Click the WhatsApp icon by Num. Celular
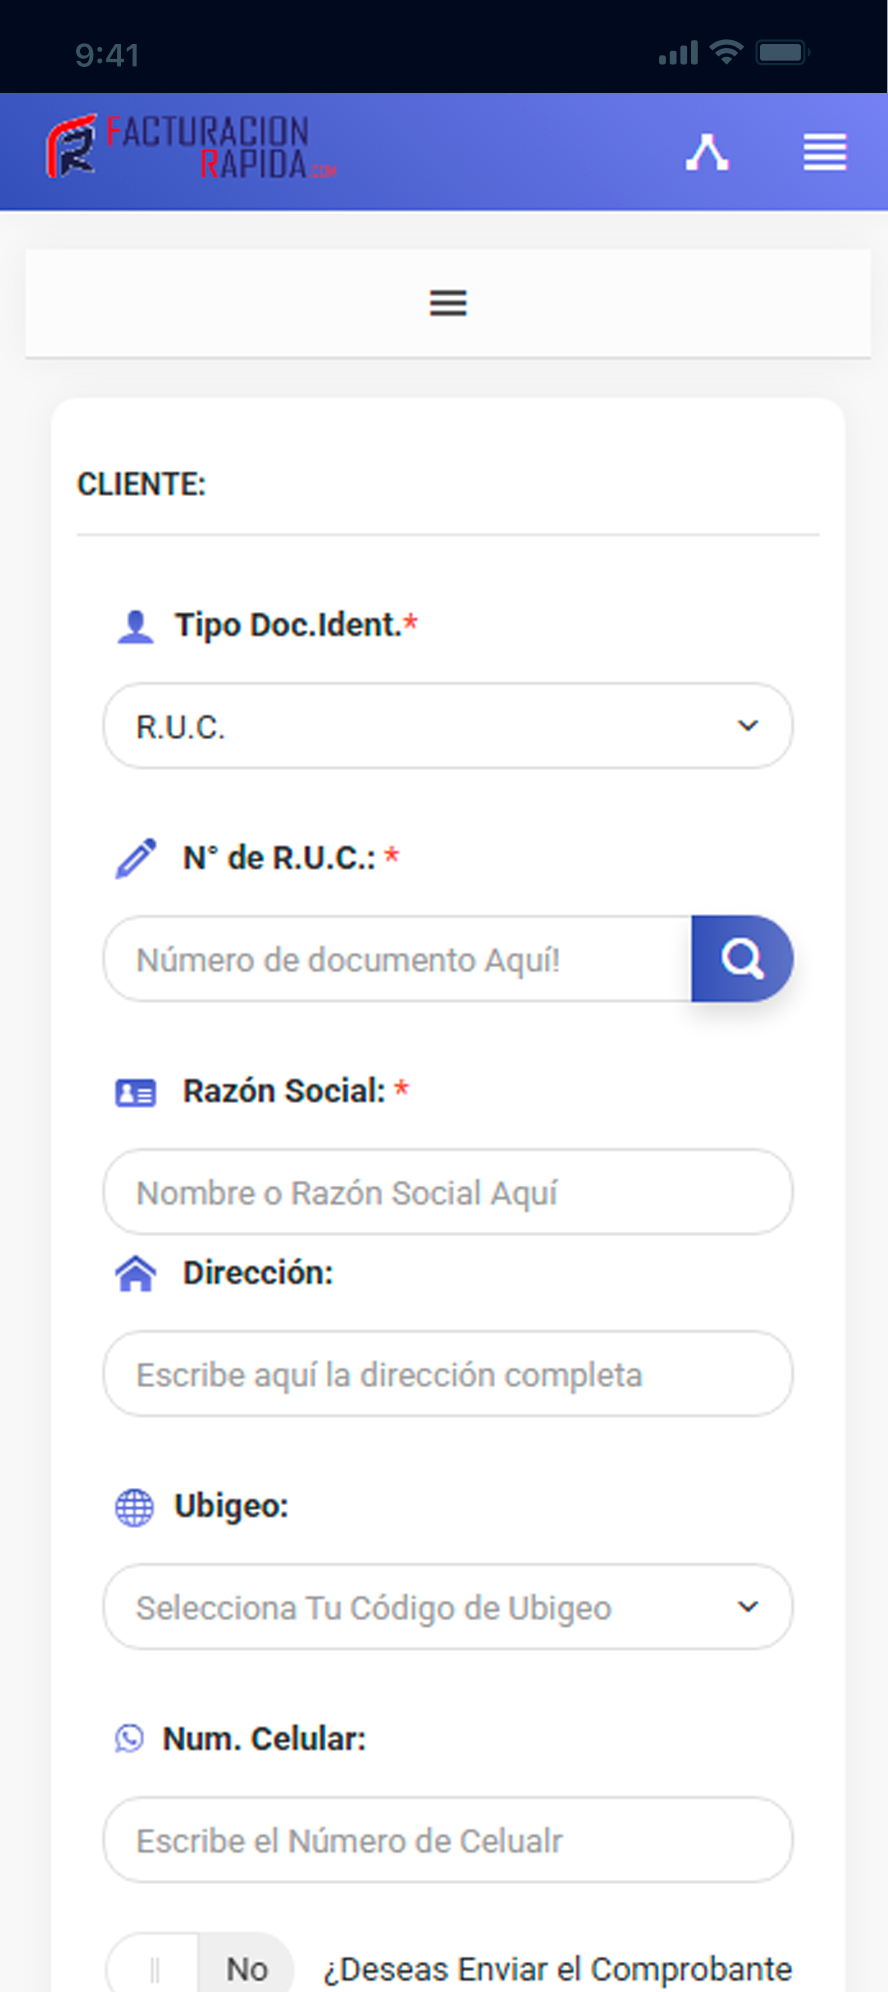 [x=129, y=1739]
